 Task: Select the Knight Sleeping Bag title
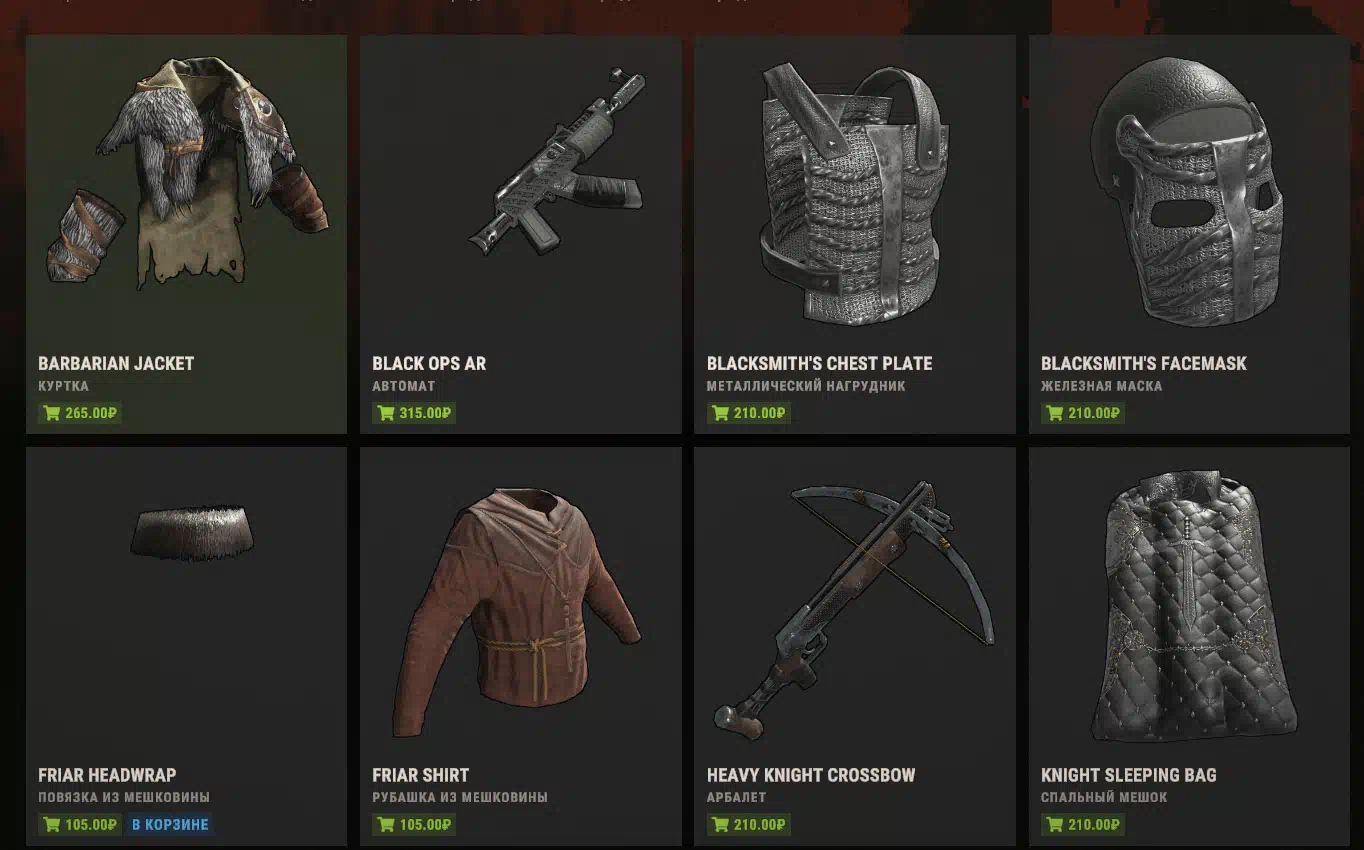1129,775
